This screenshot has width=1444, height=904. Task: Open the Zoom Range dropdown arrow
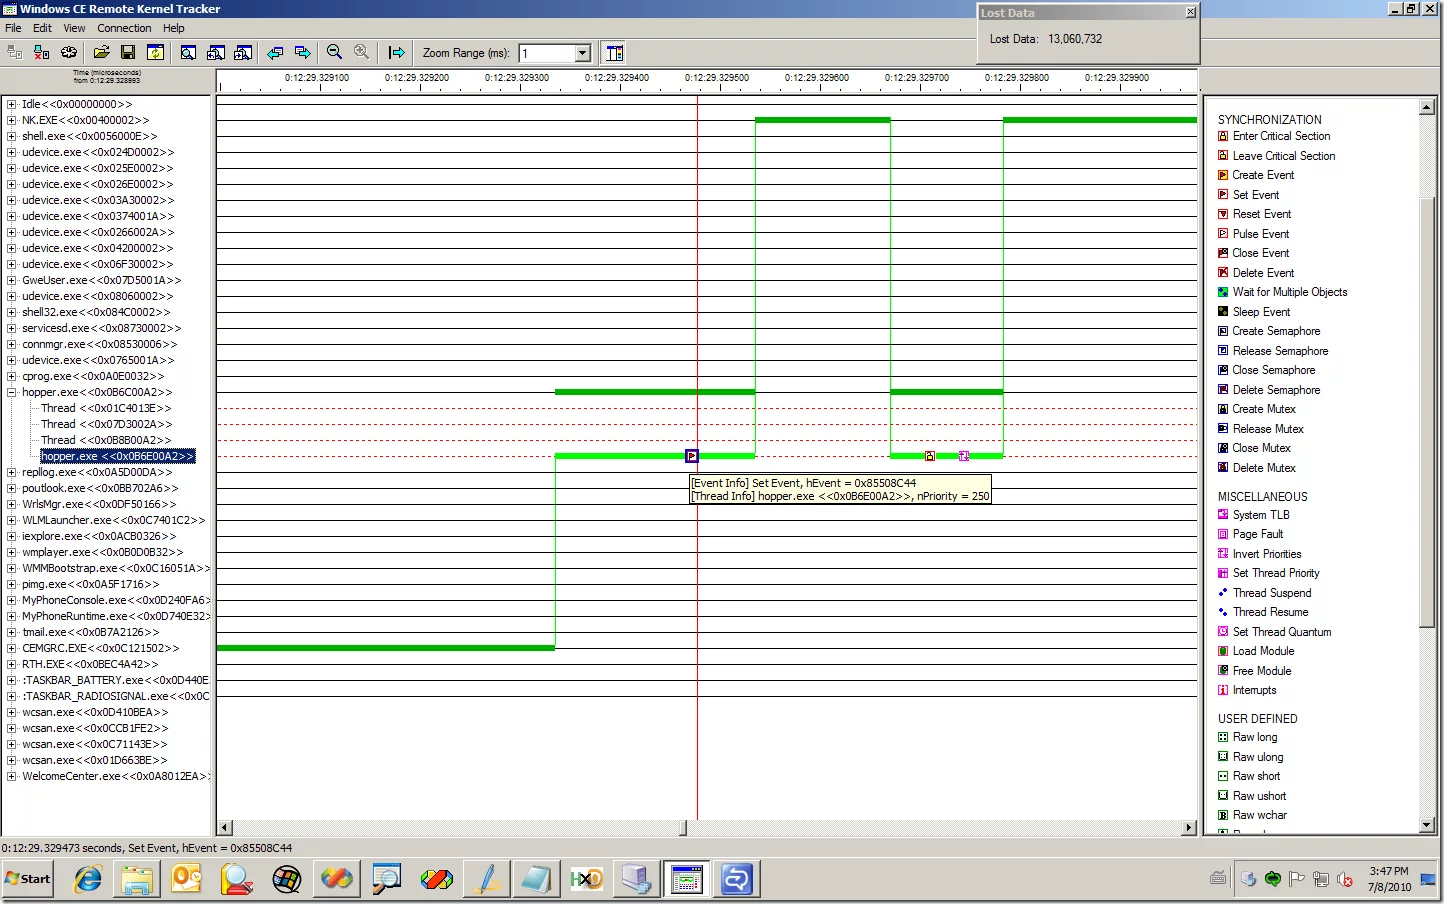583,53
